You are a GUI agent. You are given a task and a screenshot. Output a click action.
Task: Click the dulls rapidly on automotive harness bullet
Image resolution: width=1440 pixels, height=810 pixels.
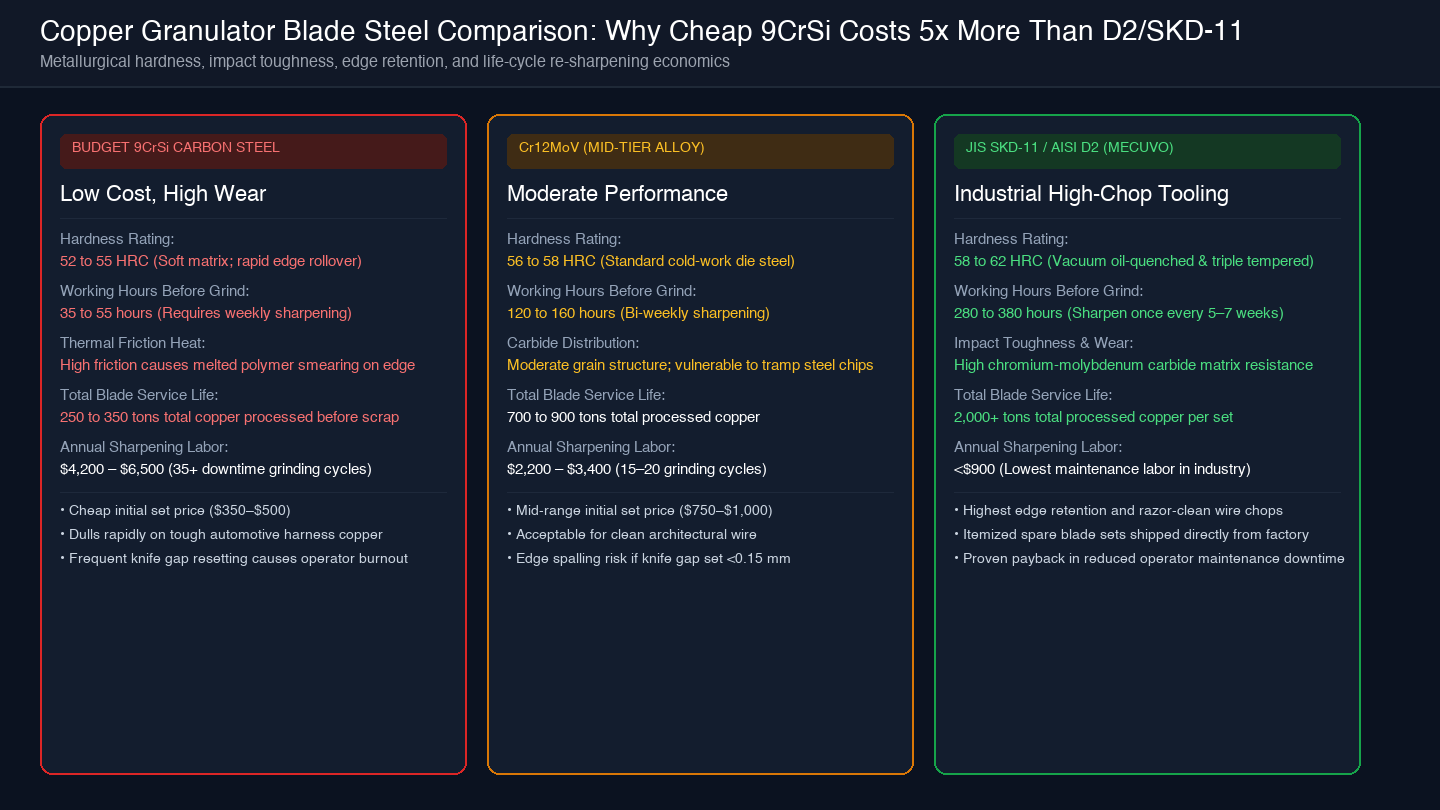coord(221,534)
